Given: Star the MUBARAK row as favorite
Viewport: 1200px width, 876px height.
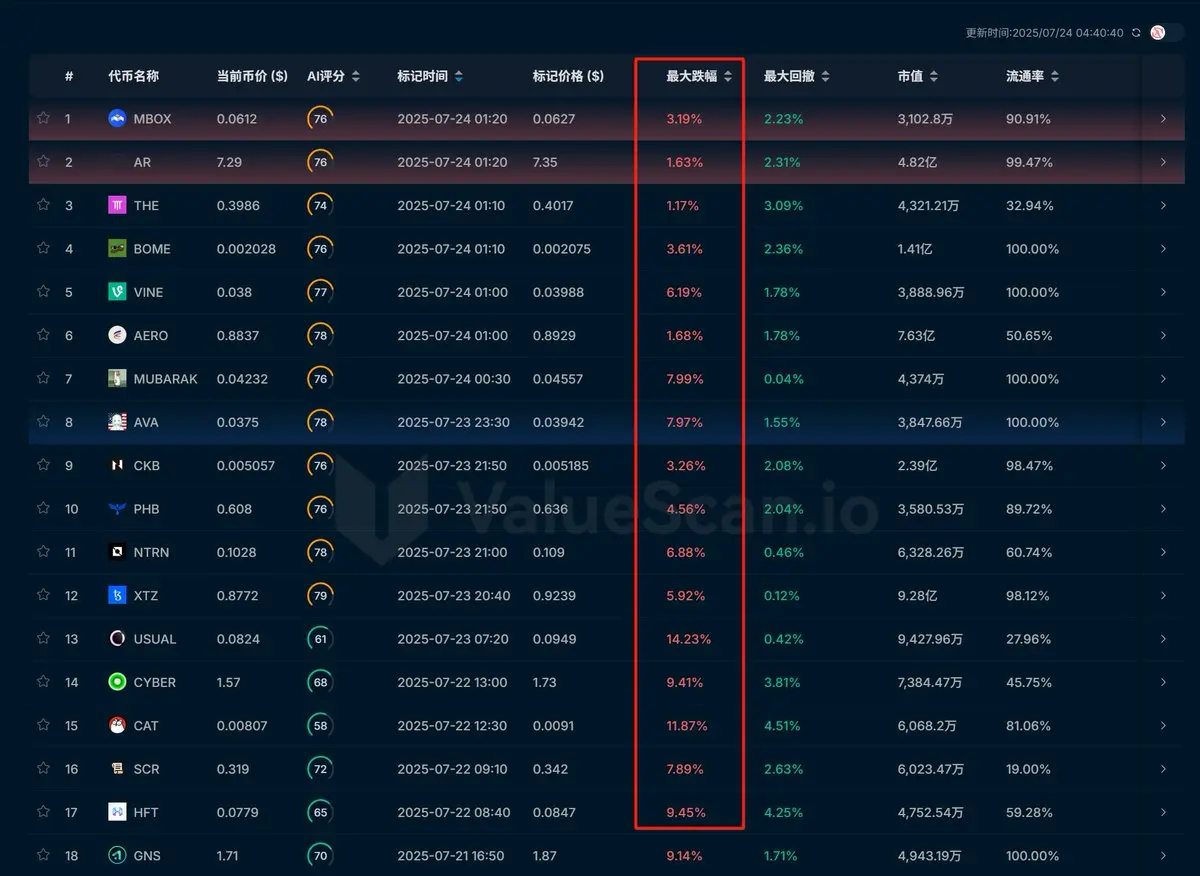Looking at the screenshot, I should coord(43,378).
